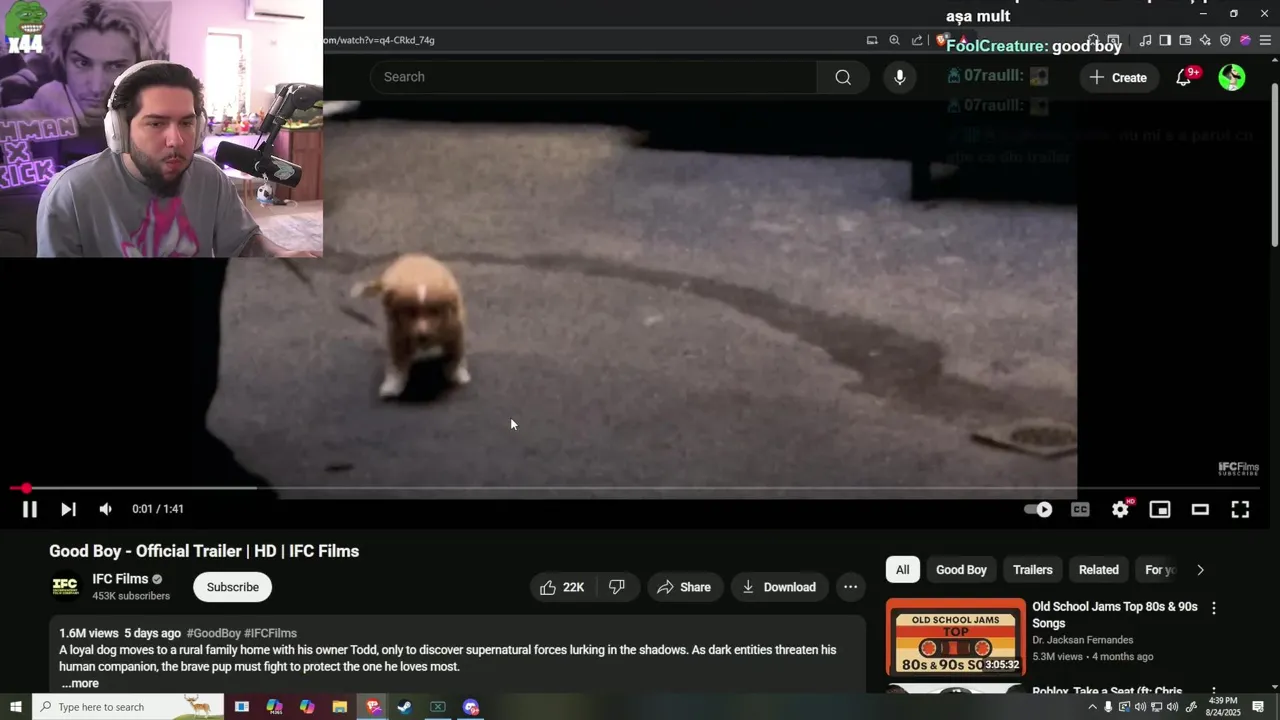Image resolution: width=1280 pixels, height=720 pixels.
Task: Mute the video volume
Action: pos(106,509)
